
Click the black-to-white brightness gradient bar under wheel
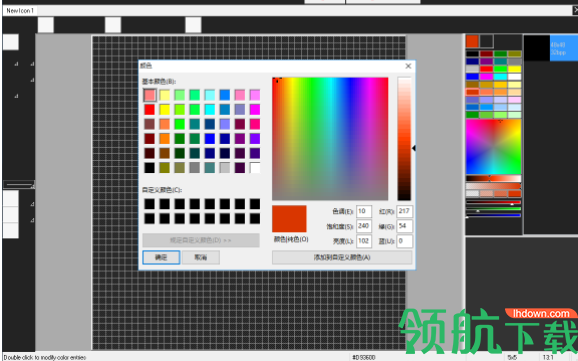(493, 178)
